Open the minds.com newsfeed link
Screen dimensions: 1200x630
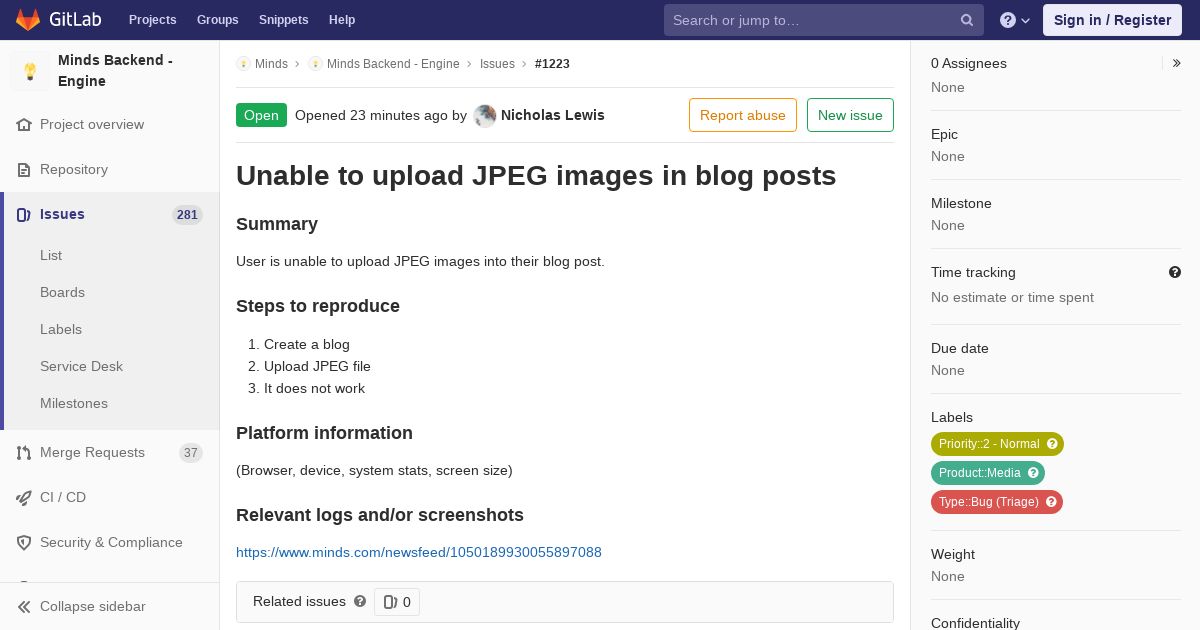point(419,552)
